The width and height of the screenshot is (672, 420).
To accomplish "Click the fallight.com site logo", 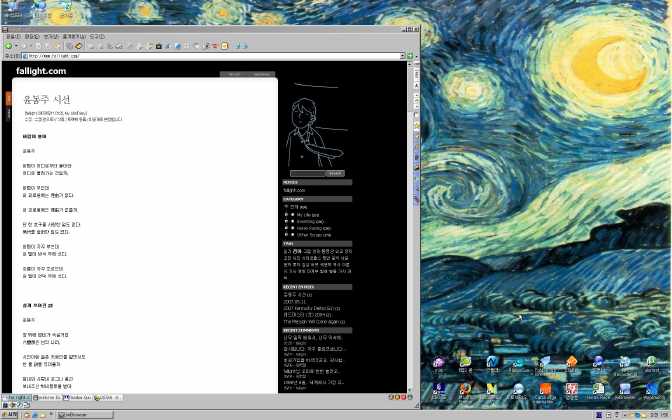I will 41,71.
